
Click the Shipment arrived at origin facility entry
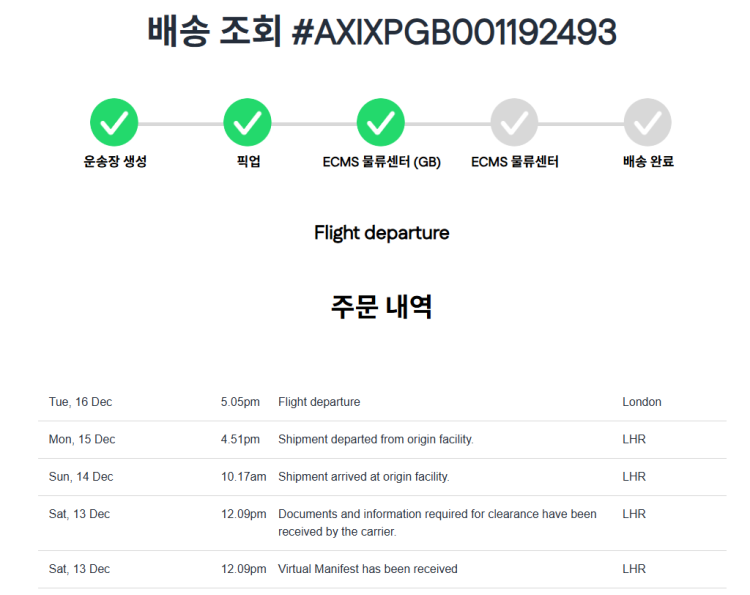[x=363, y=477]
